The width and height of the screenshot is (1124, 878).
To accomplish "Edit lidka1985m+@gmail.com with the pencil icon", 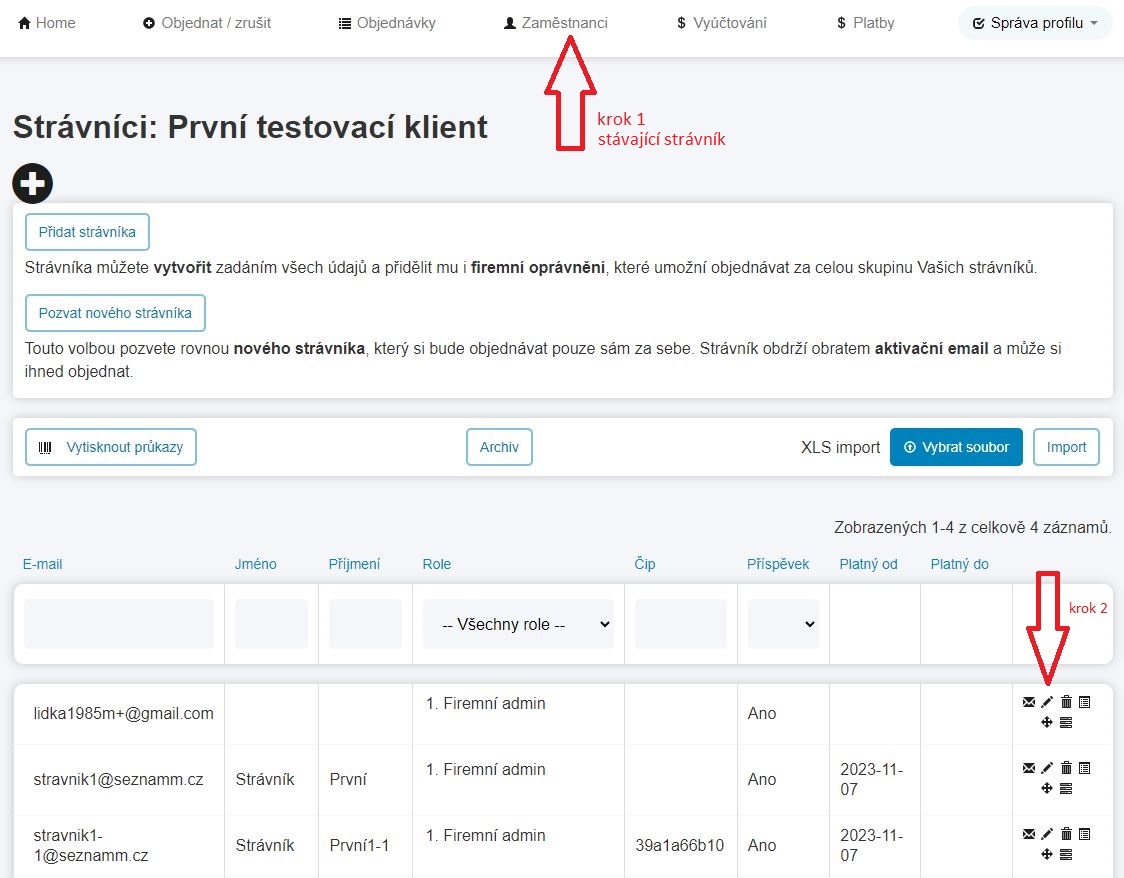I will click(x=1047, y=702).
